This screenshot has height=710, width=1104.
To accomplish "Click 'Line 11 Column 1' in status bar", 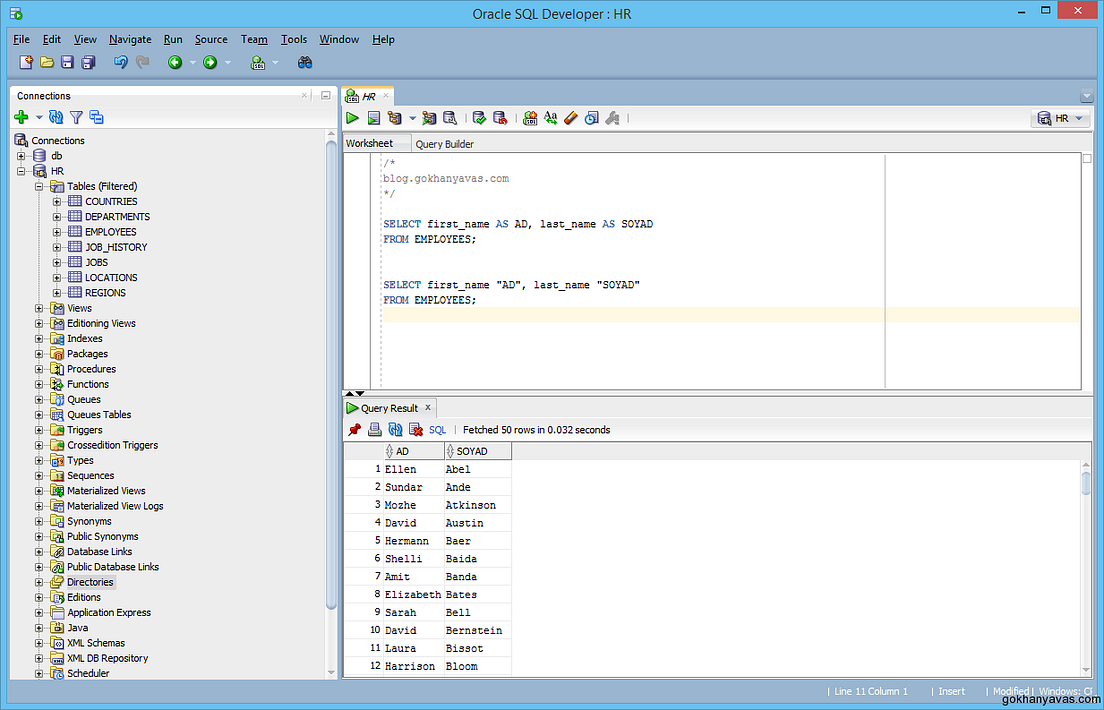I will point(871,692).
